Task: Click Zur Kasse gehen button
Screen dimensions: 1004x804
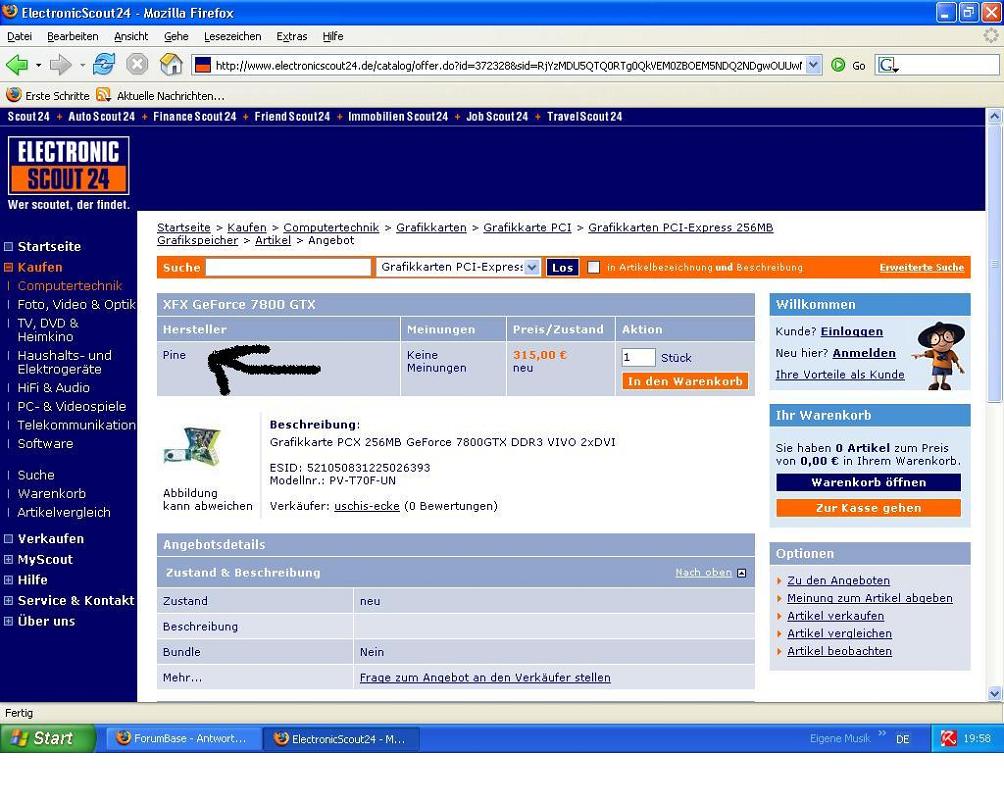Action: pyautogui.click(x=868, y=508)
